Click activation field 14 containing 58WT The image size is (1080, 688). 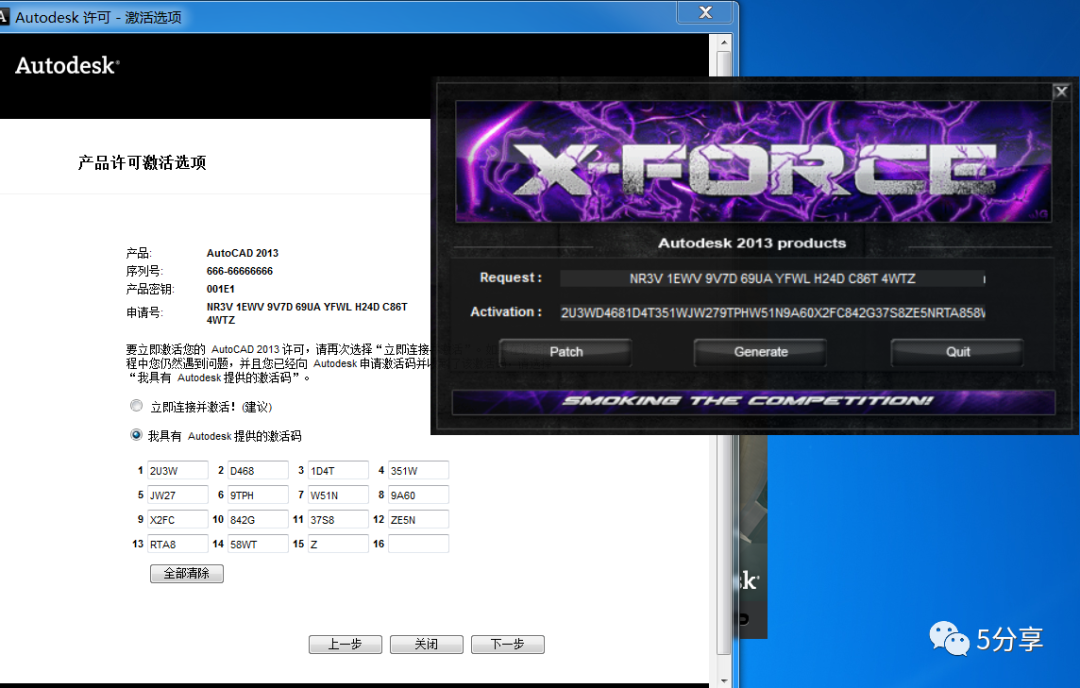coord(258,543)
